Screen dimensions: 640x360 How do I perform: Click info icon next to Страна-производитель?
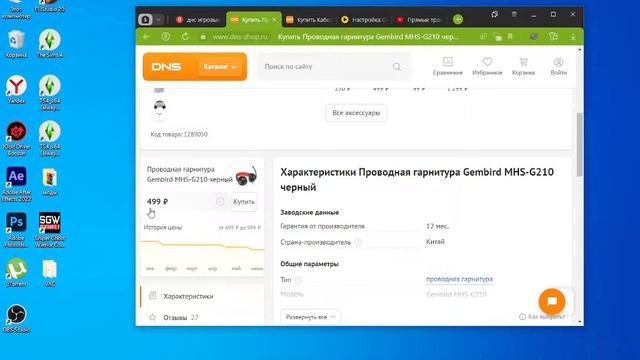[358, 242]
